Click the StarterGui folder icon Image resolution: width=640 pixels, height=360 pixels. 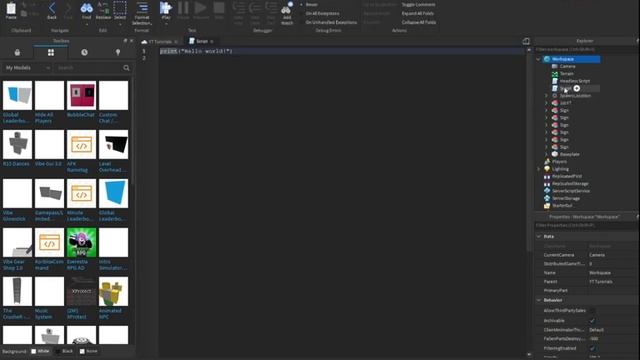[x=547, y=205]
